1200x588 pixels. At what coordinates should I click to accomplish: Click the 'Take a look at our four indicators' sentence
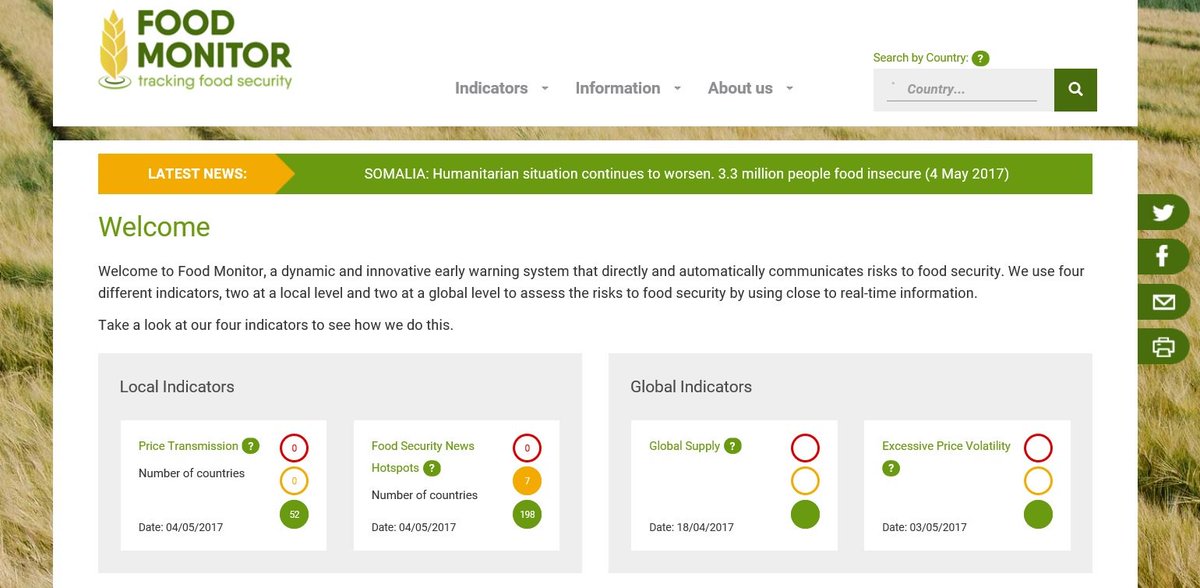pos(276,326)
